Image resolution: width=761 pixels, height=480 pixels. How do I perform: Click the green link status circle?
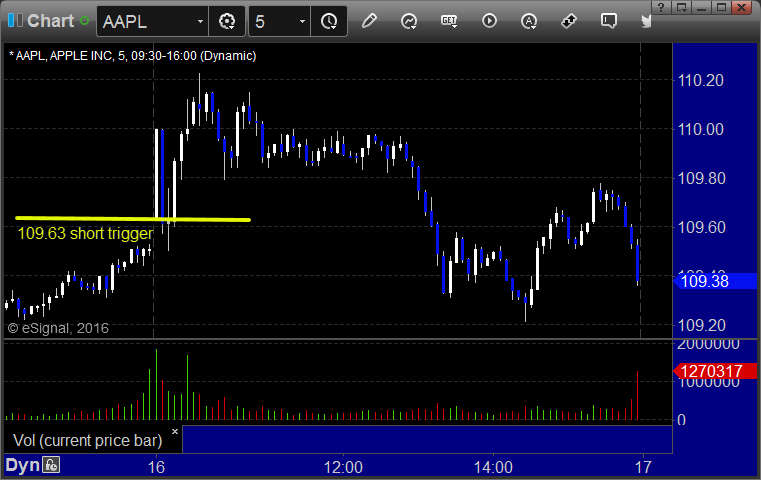click(84, 21)
